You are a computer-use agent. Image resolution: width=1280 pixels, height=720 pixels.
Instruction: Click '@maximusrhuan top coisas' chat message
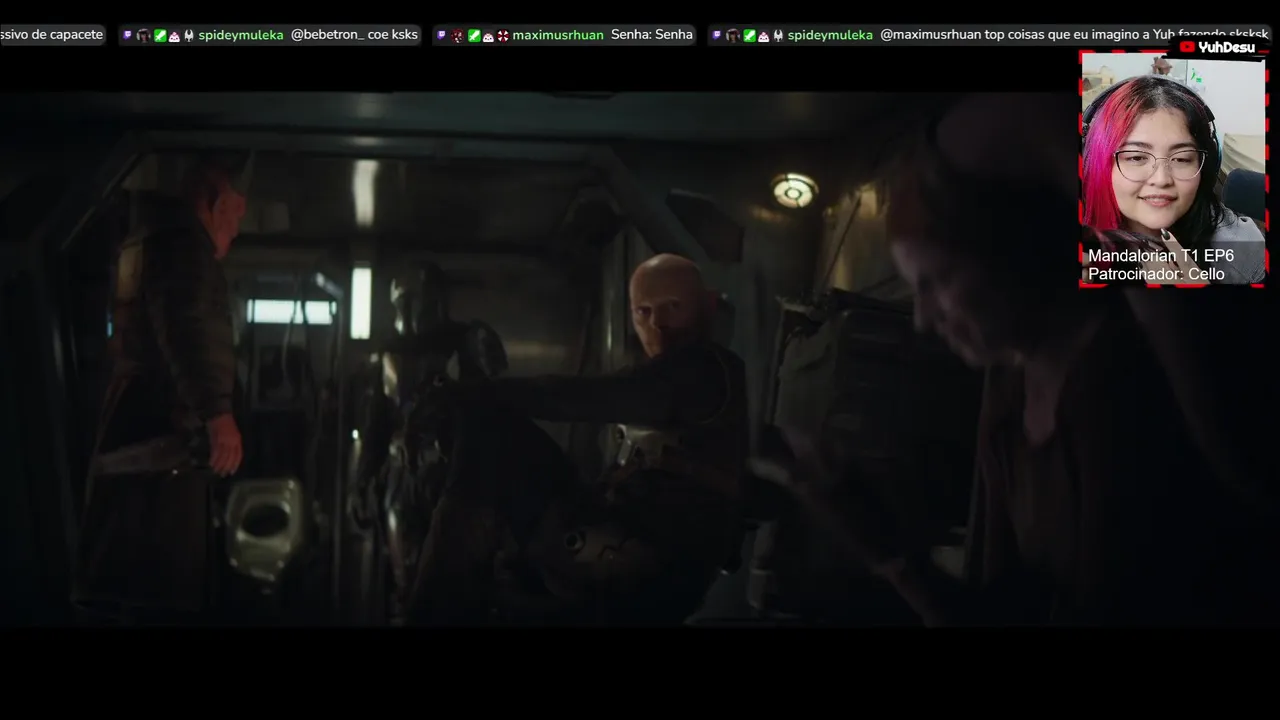pyautogui.click(x=1074, y=35)
